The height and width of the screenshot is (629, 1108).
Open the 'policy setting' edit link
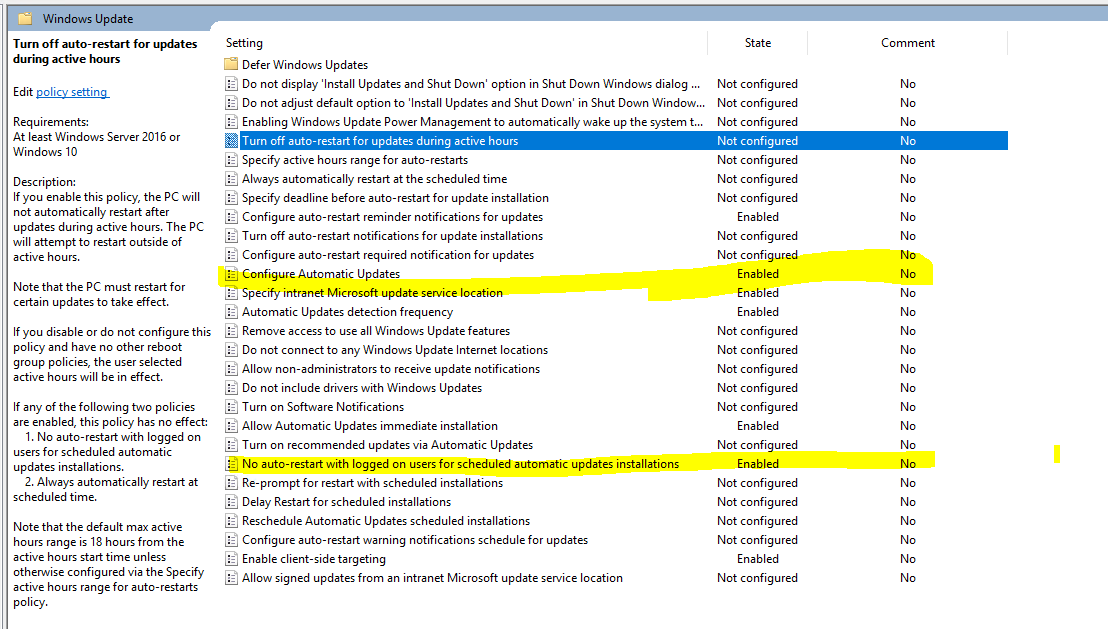[72, 92]
